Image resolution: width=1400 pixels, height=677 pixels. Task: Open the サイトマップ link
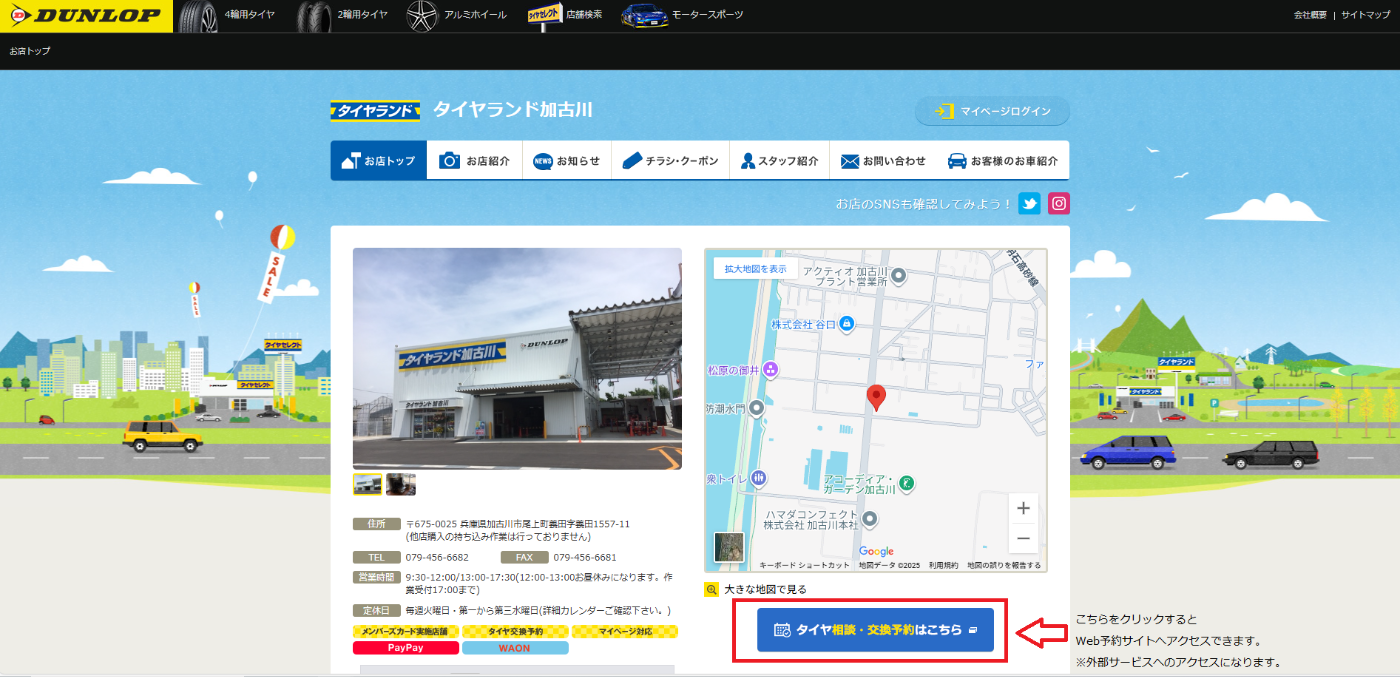click(1365, 15)
